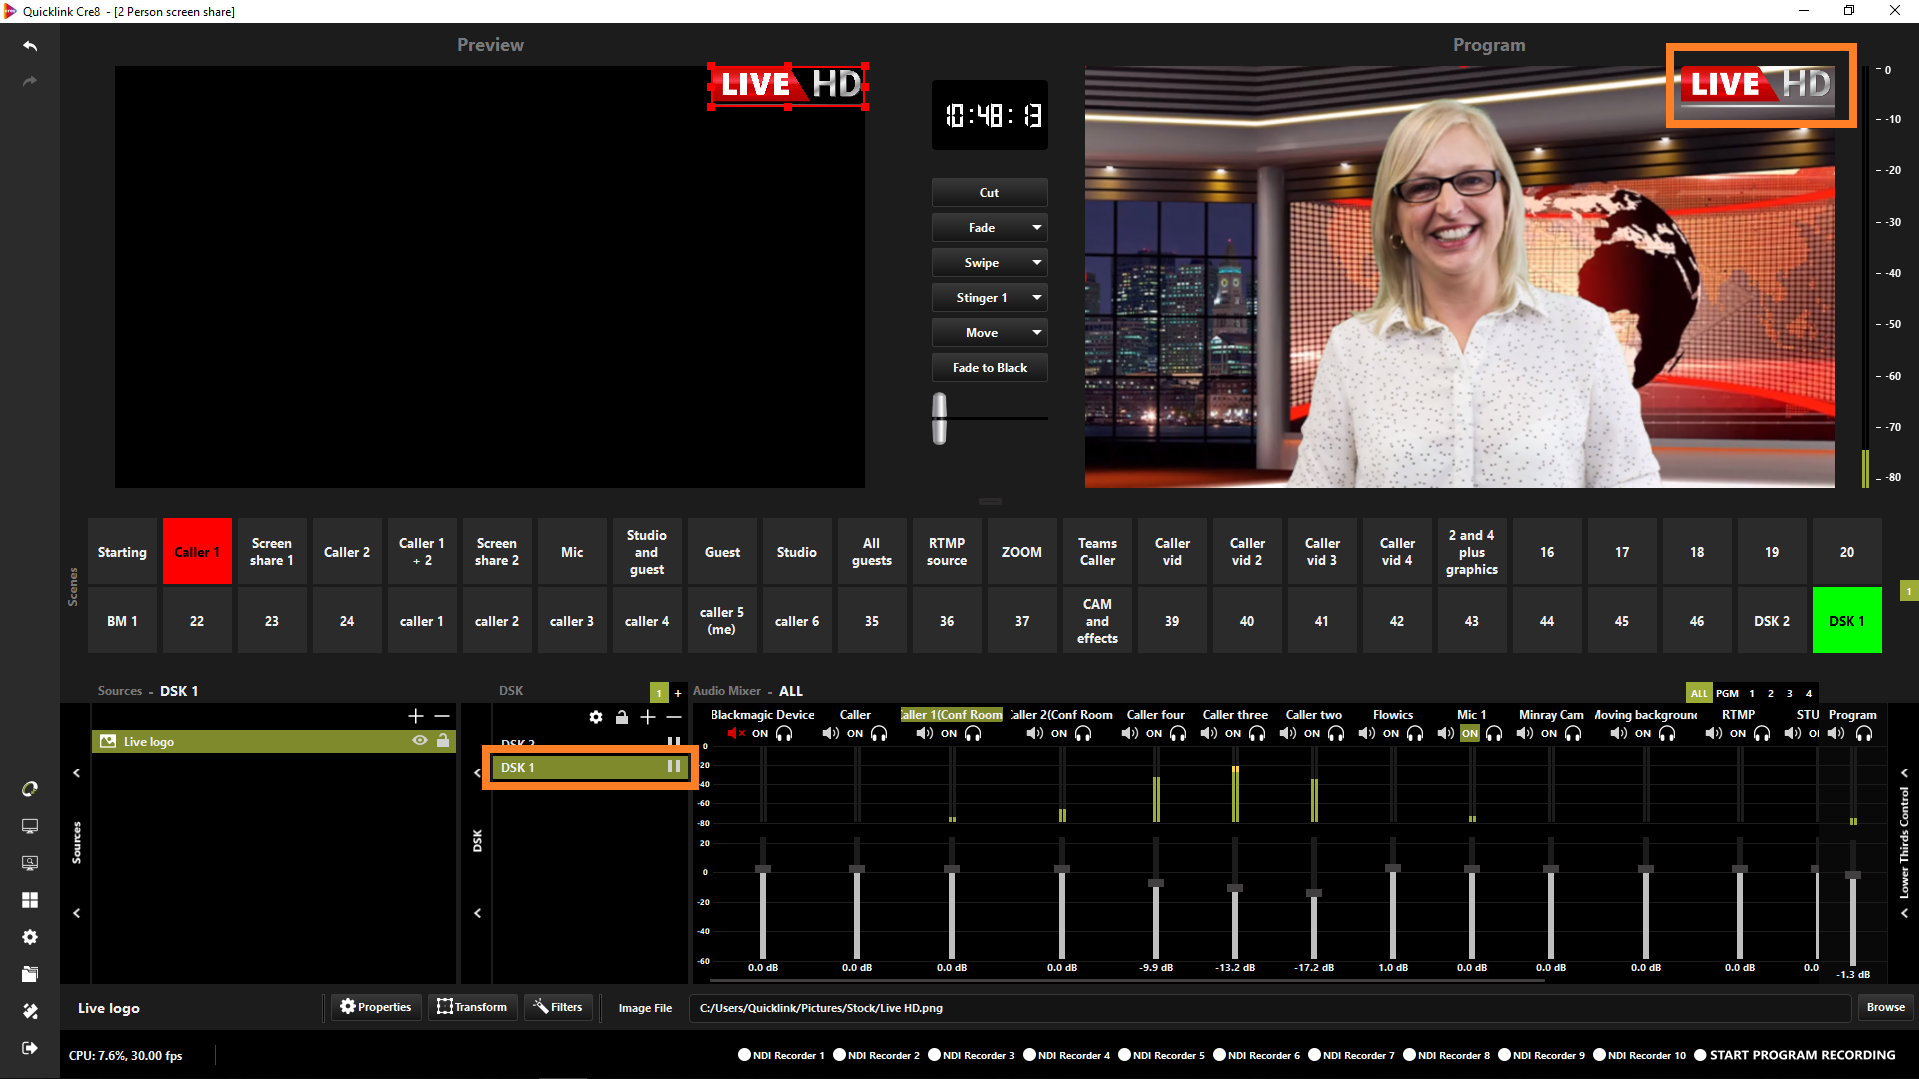Expand the Stinger 1 dropdown arrow
The image size is (1919, 1079).
(x=1037, y=298)
